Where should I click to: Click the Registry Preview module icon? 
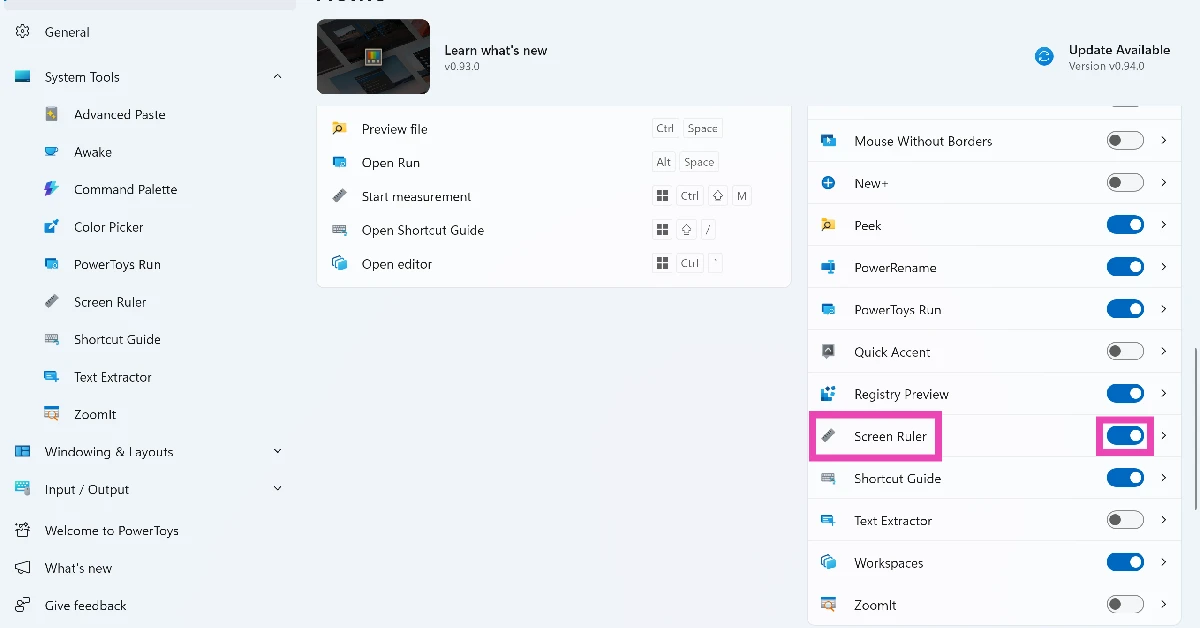[828, 394]
